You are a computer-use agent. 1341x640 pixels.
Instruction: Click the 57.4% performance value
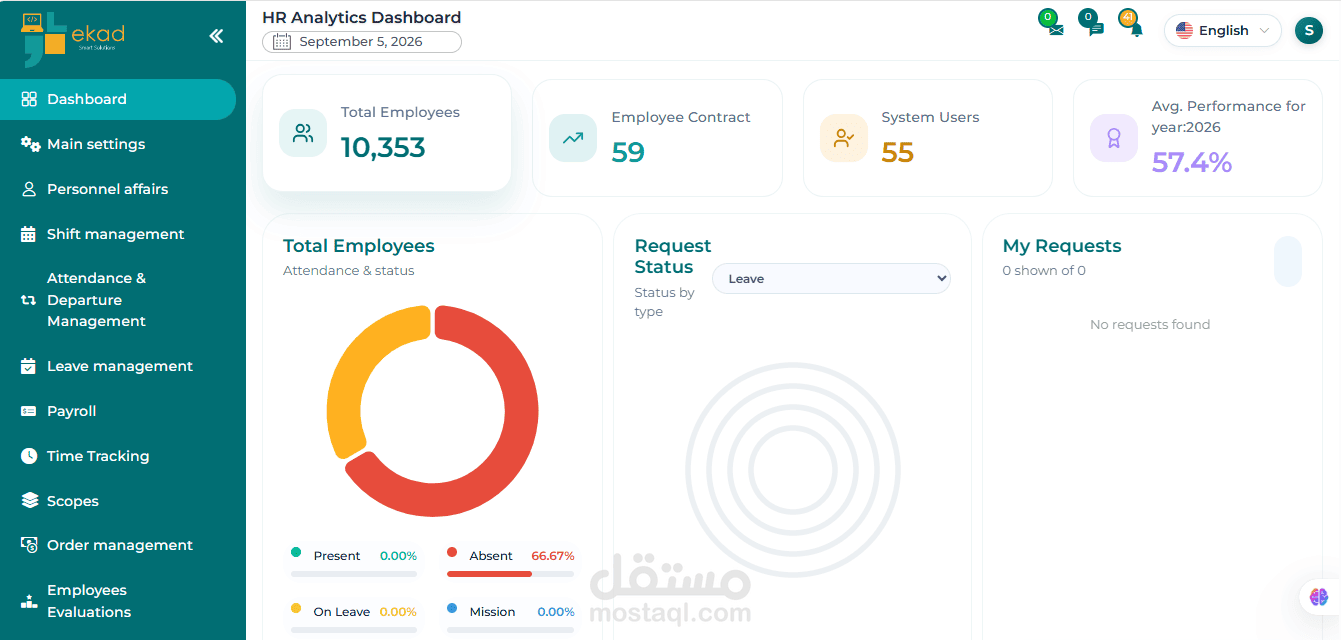click(x=1192, y=162)
